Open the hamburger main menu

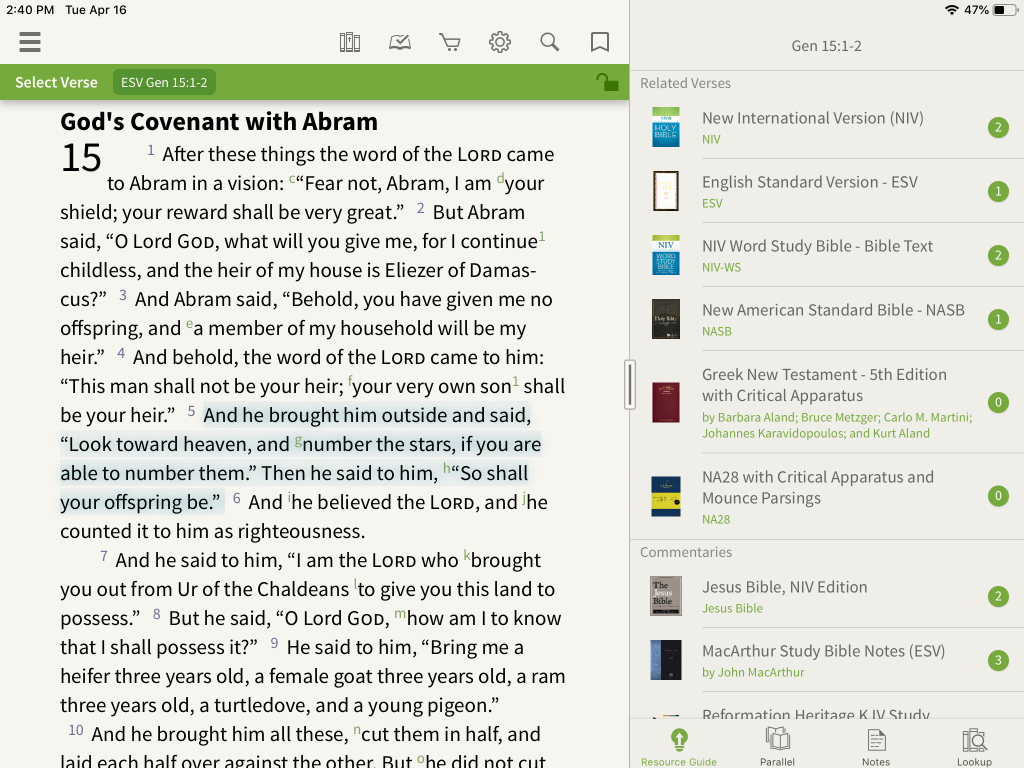click(x=30, y=42)
